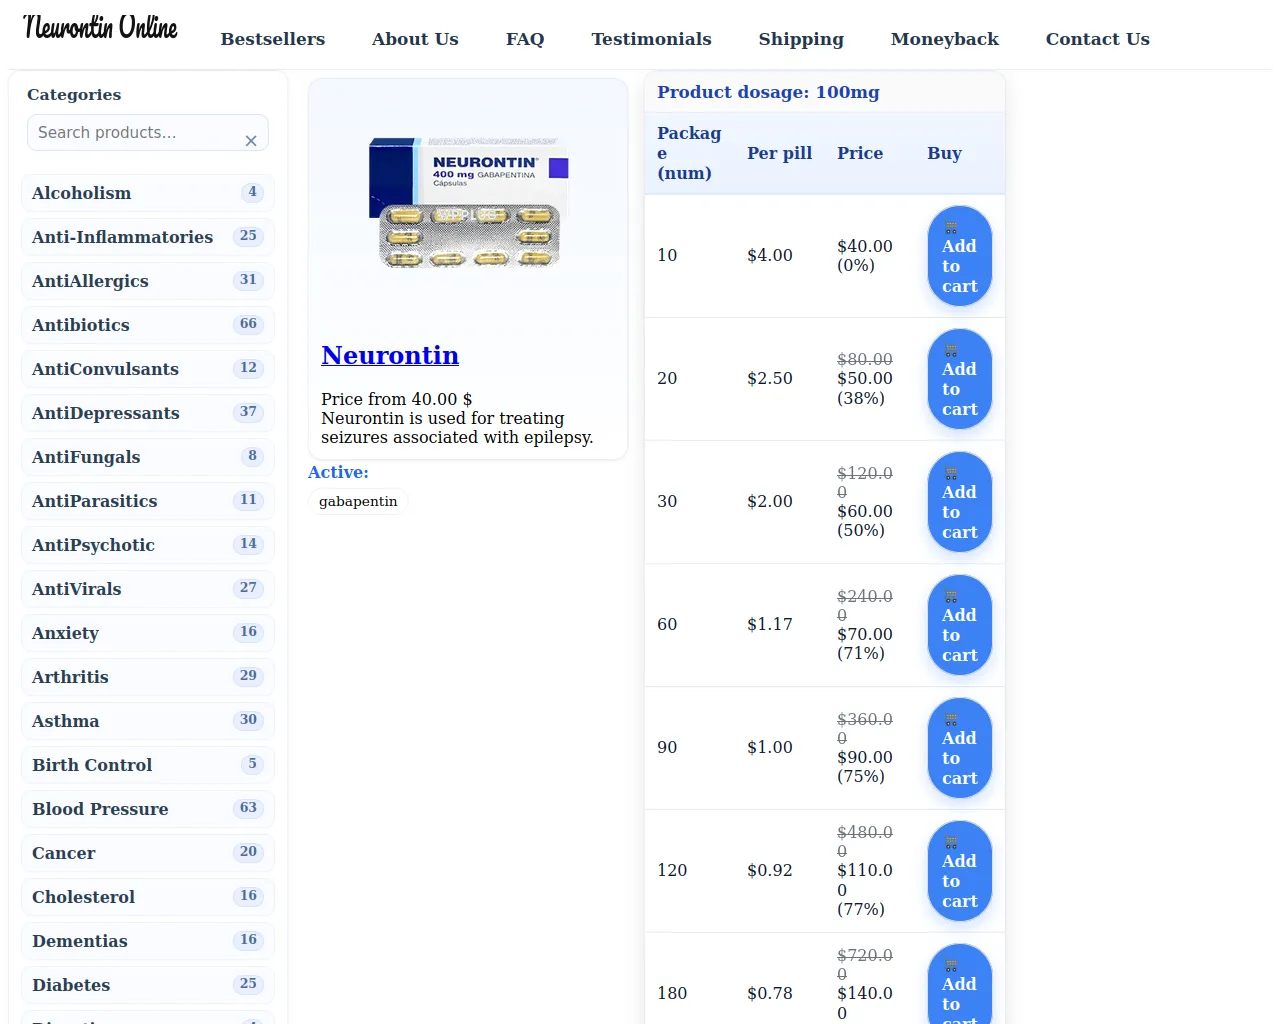The image size is (1280, 1024).
Task: Open the Contact Us page
Action: coord(1097,39)
